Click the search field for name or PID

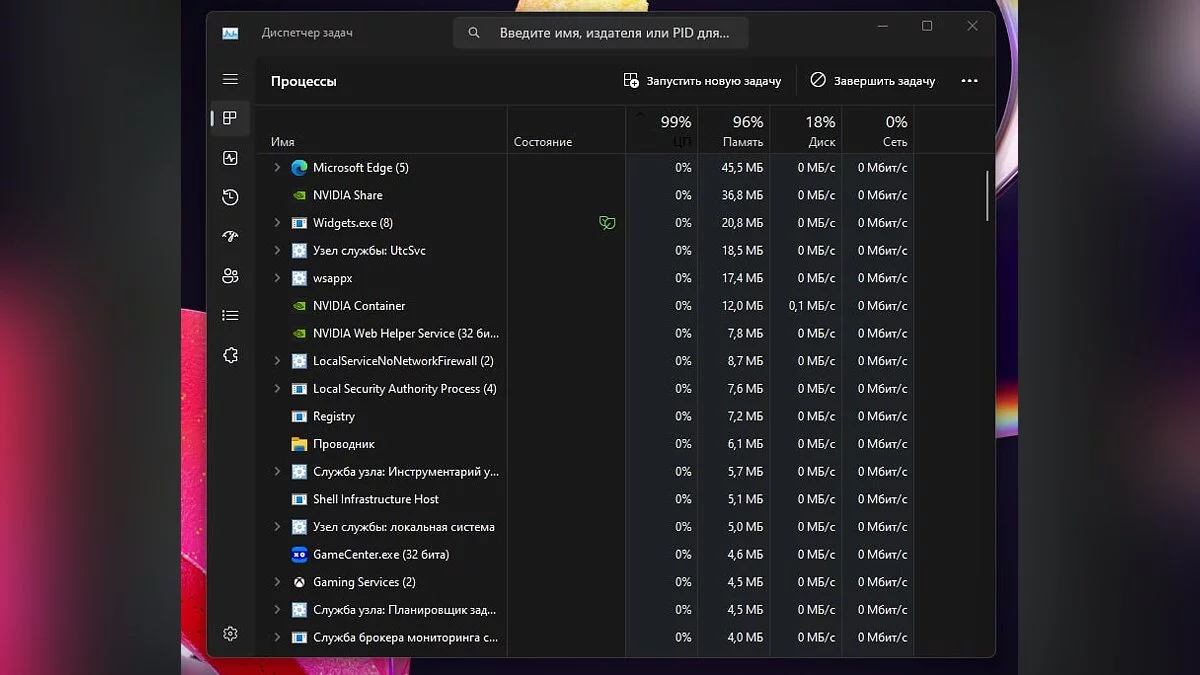coord(600,33)
